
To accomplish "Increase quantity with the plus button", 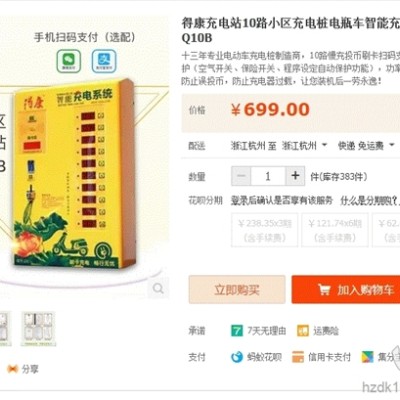I will pos(295,176).
